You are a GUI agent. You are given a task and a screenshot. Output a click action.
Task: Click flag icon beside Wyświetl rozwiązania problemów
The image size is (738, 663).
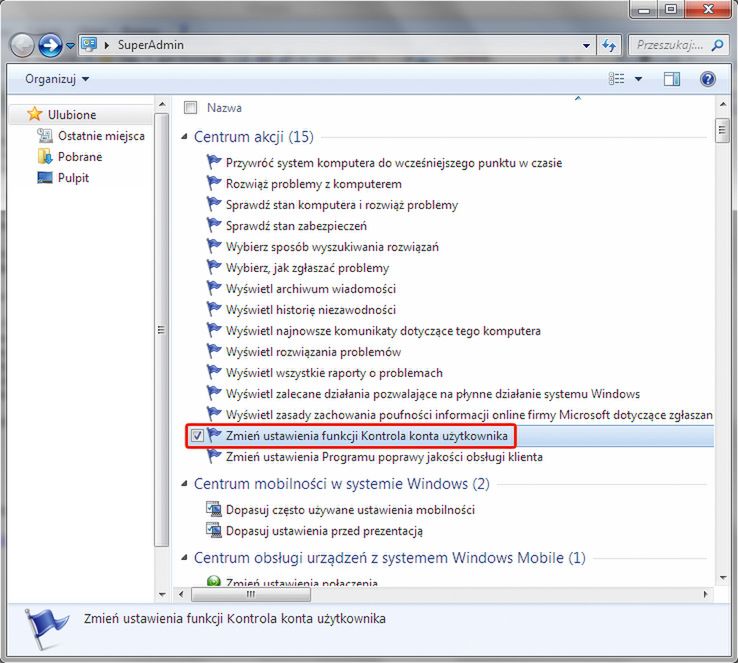pos(214,351)
